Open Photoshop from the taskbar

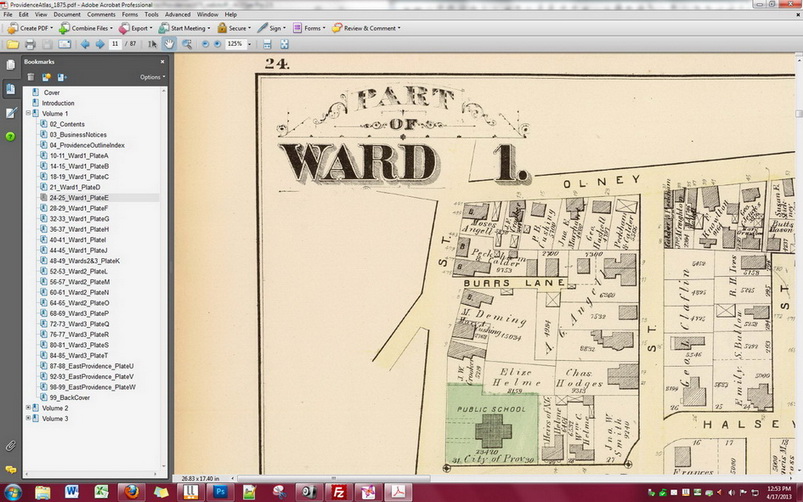[220, 492]
